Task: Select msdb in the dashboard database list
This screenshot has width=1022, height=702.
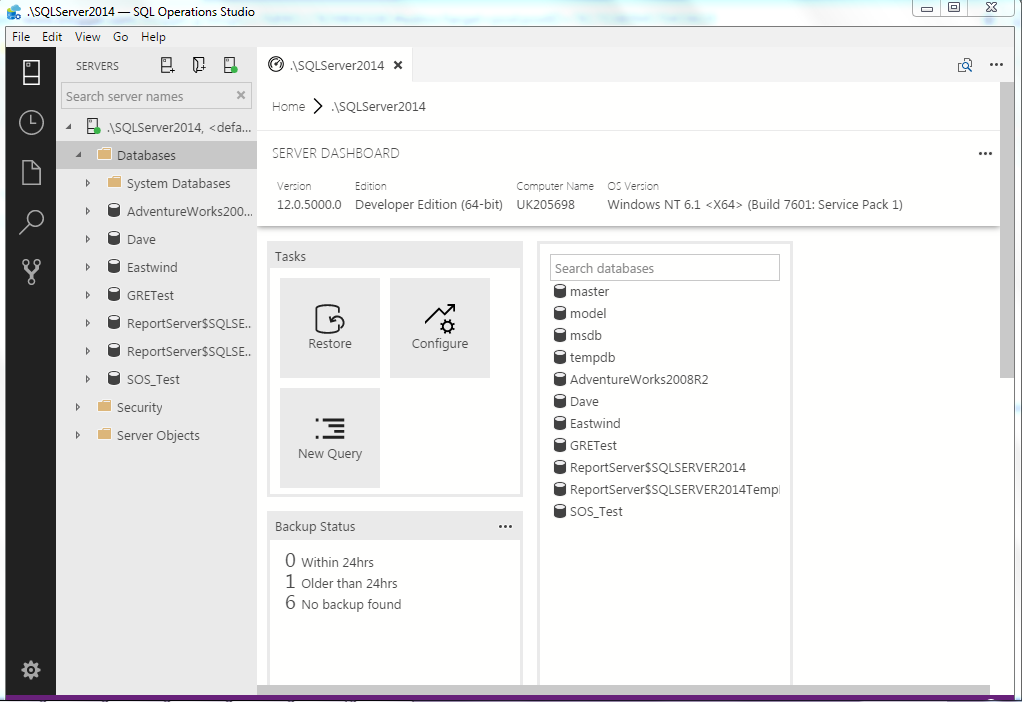Action: click(x=585, y=336)
